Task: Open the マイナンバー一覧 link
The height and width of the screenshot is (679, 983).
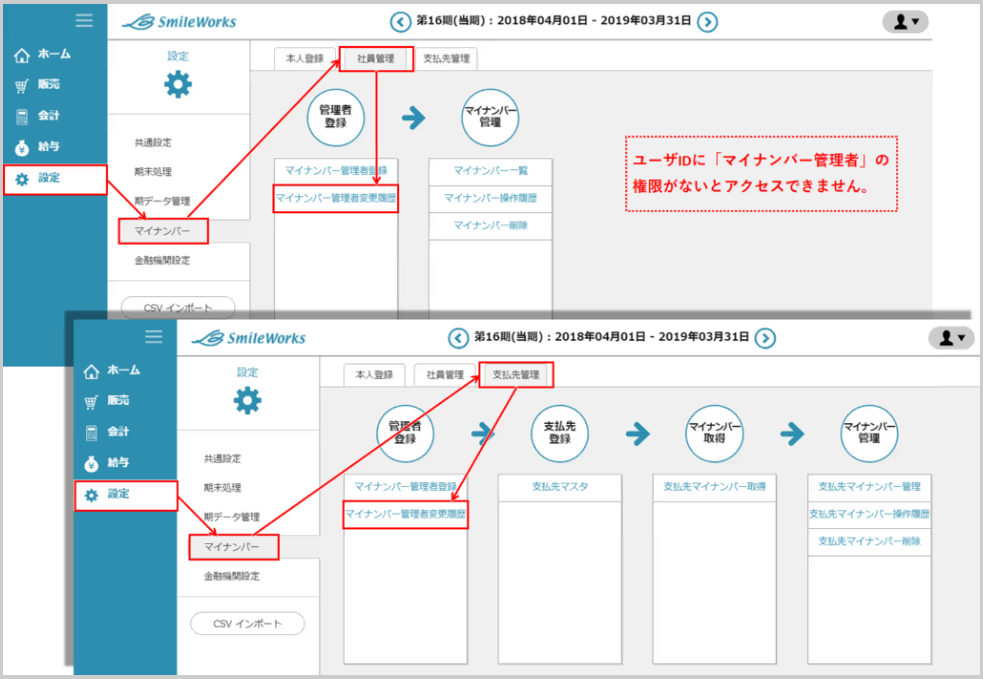Action: tap(490, 171)
